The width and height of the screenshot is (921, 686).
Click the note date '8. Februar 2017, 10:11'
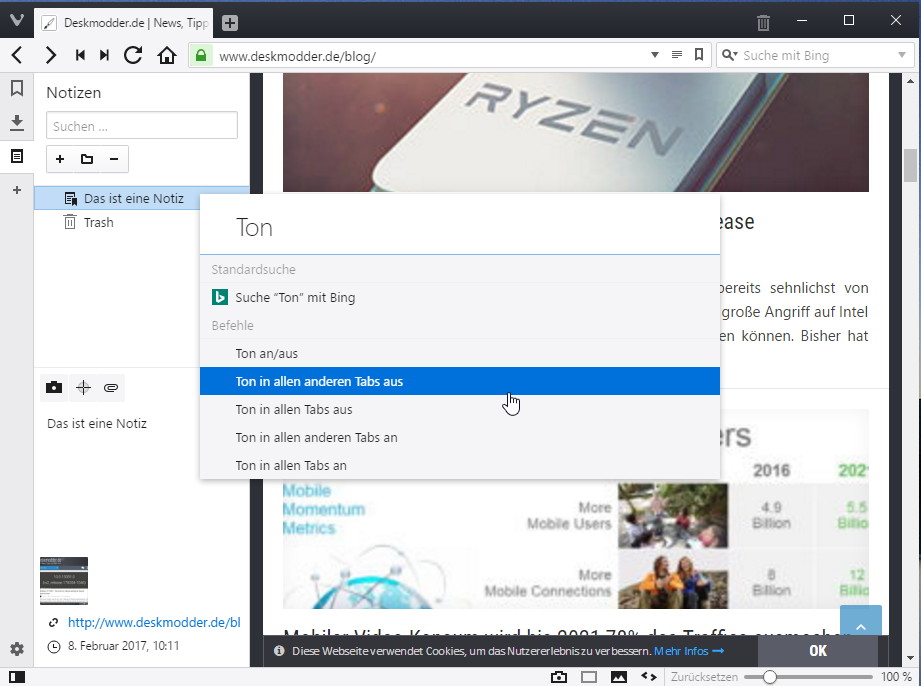tap(123, 646)
